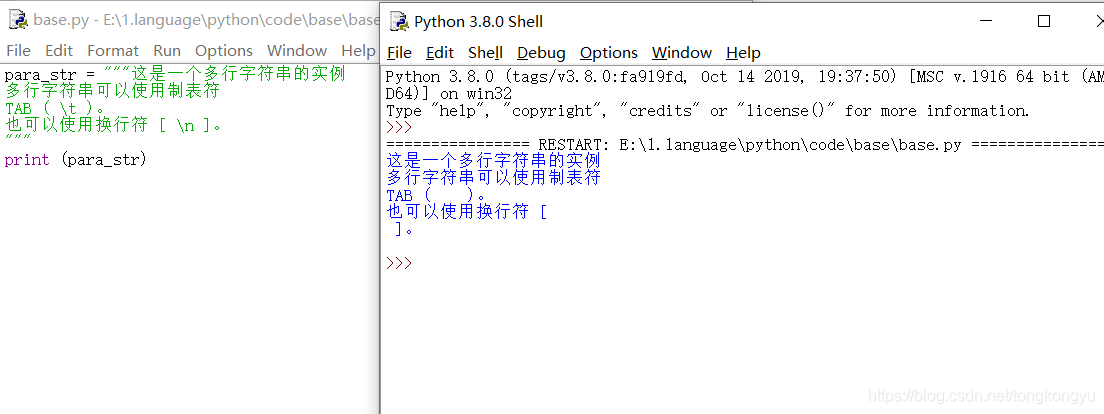Click the para_str assignment line in editor
This screenshot has height=414, width=1104.
pos(175,75)
